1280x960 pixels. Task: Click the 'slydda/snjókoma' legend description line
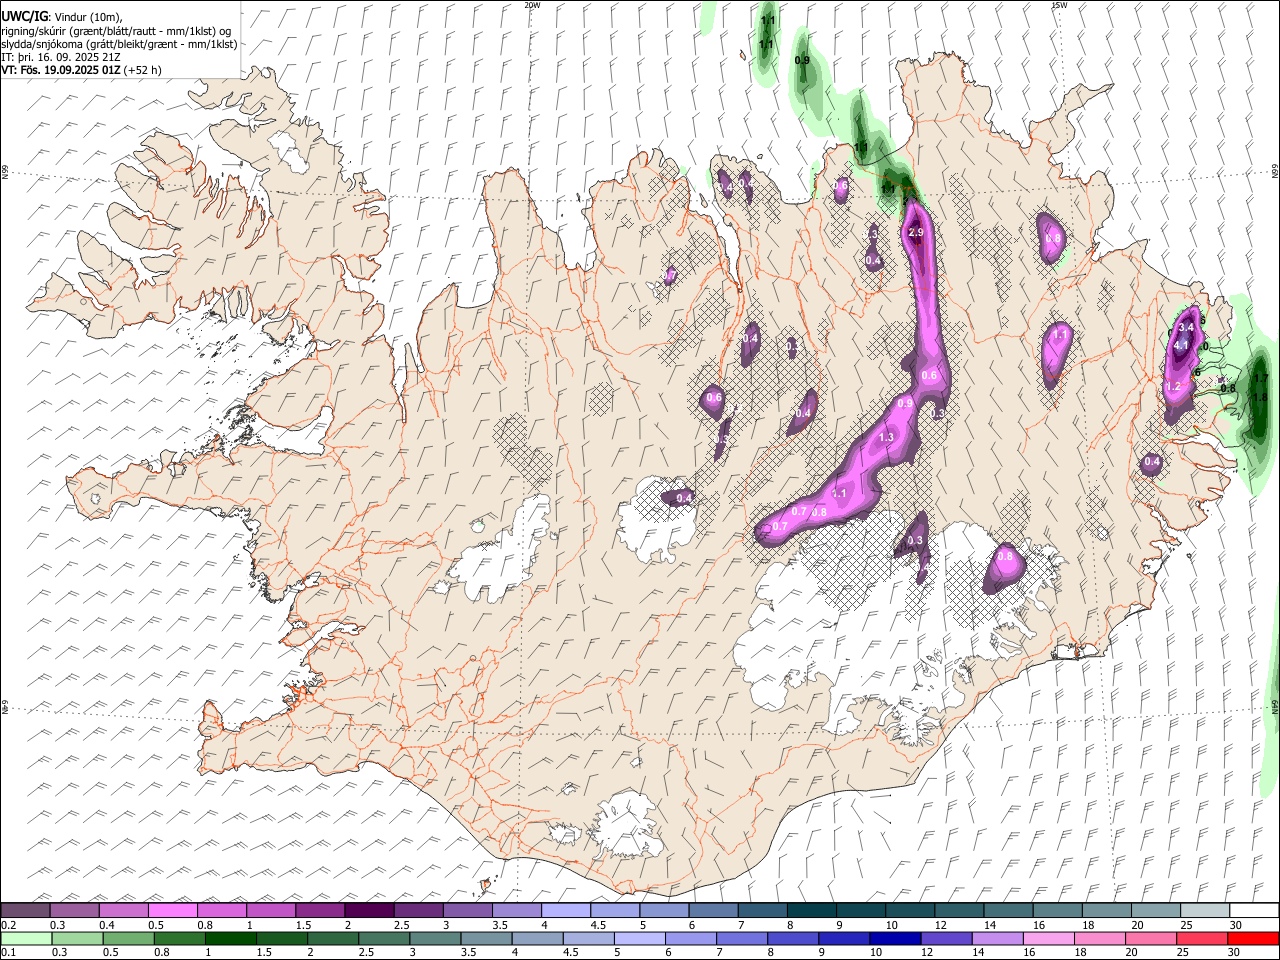point(119,44)
